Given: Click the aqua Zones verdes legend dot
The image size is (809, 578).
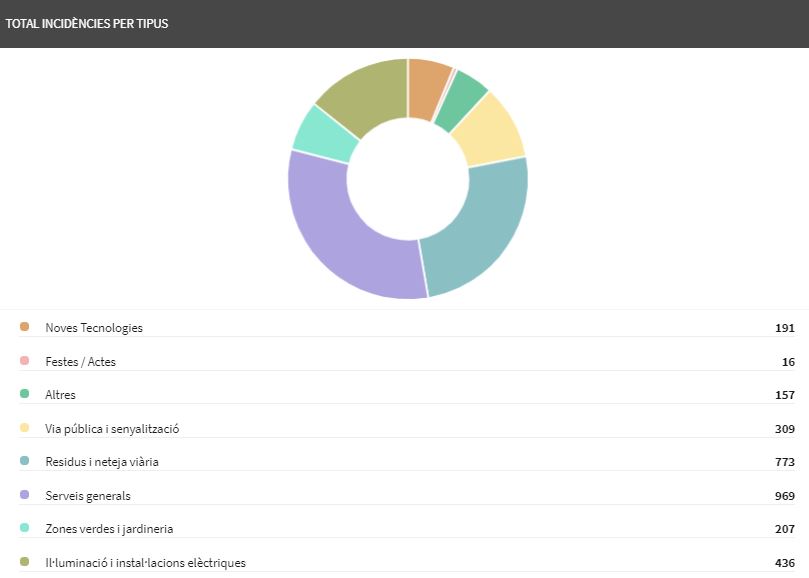Looking at the screenshot, I should point(24,528).
